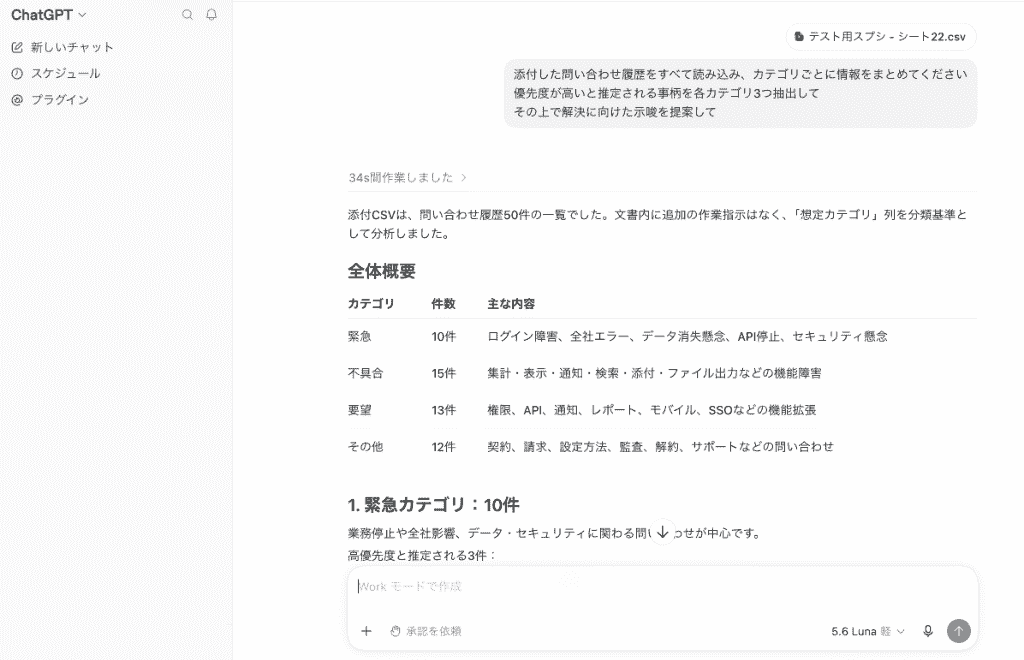Select スケジュール in the sidebar
The width and height of the screenshot is (1024, 660).
[x=65, y=73]
